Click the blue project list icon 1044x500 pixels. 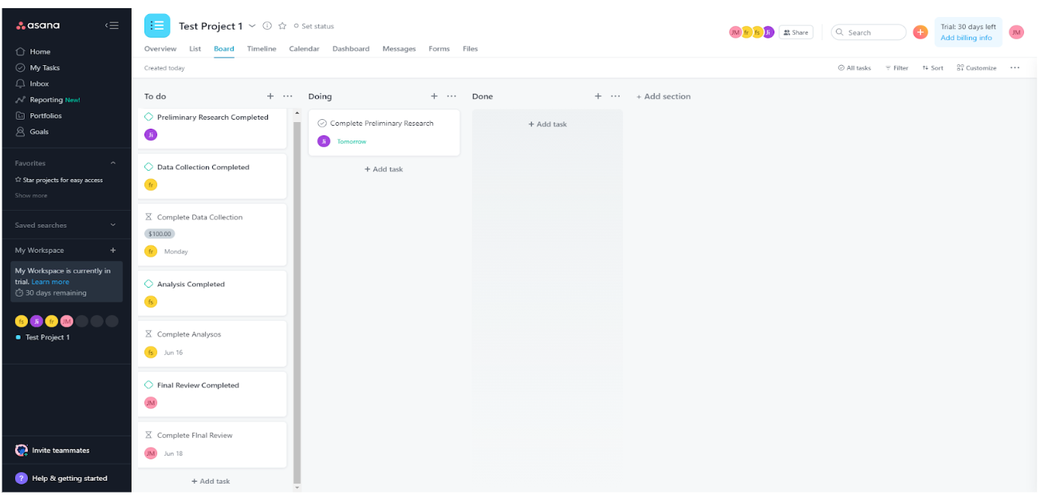pos(157,26)
